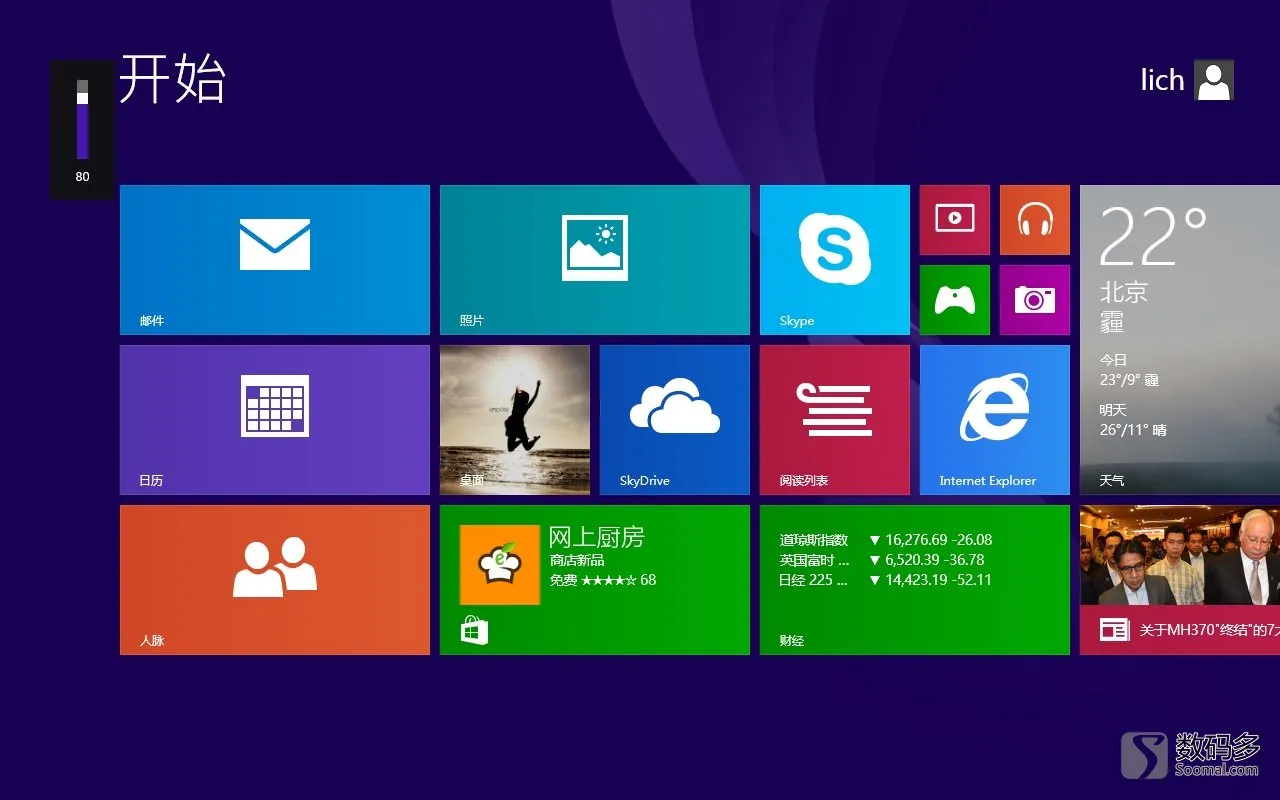
Task: Open the Desktop (桌面) tile
Action: 515,420
